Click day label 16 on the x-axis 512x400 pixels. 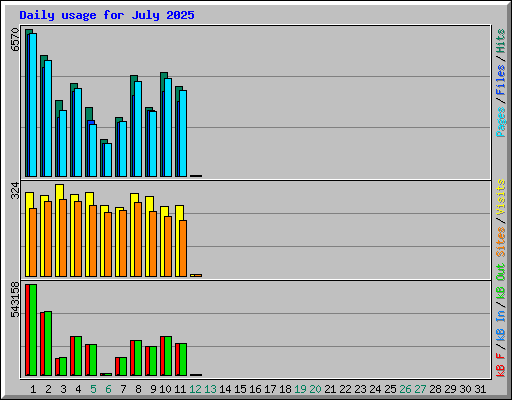[x=255, y=389]
